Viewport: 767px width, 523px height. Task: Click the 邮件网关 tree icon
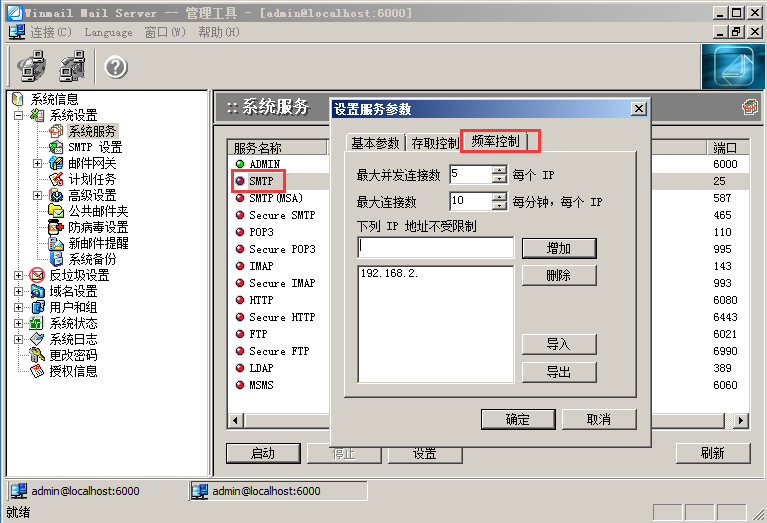point(56,163)
